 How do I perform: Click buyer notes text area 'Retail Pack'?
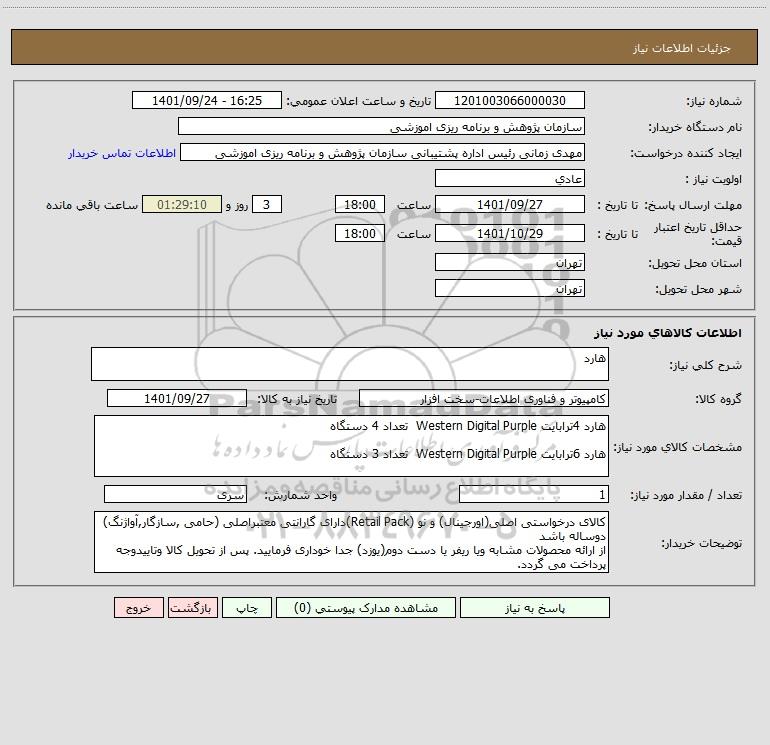(x=351, y=542)
